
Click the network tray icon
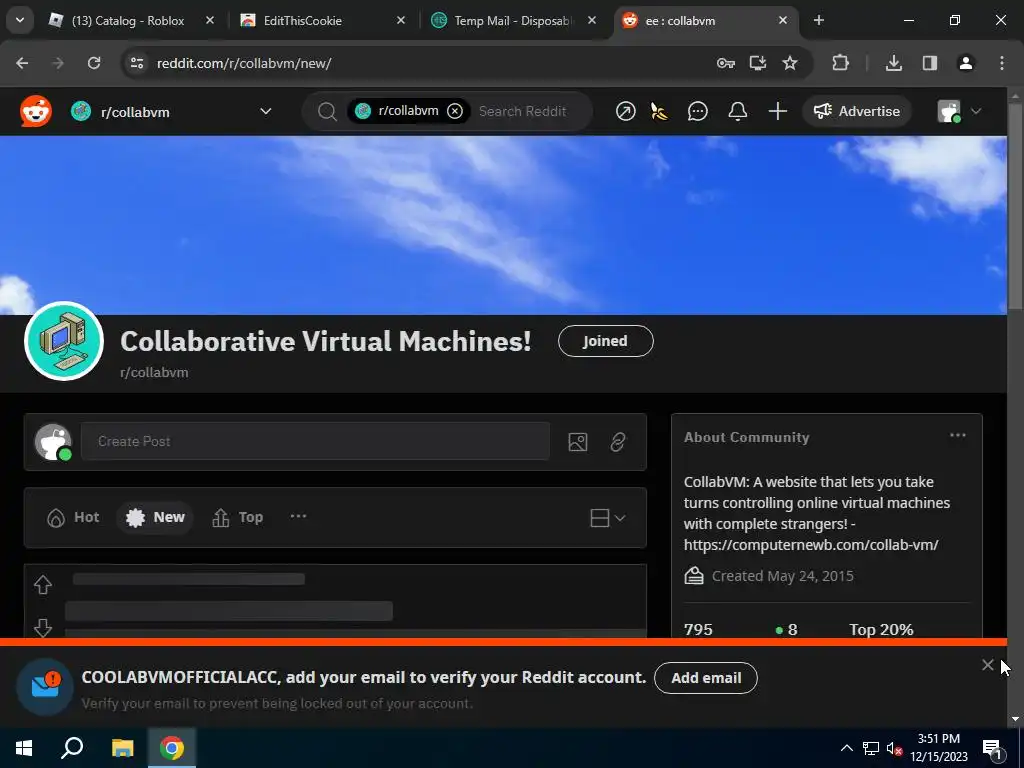pos(871,748)
